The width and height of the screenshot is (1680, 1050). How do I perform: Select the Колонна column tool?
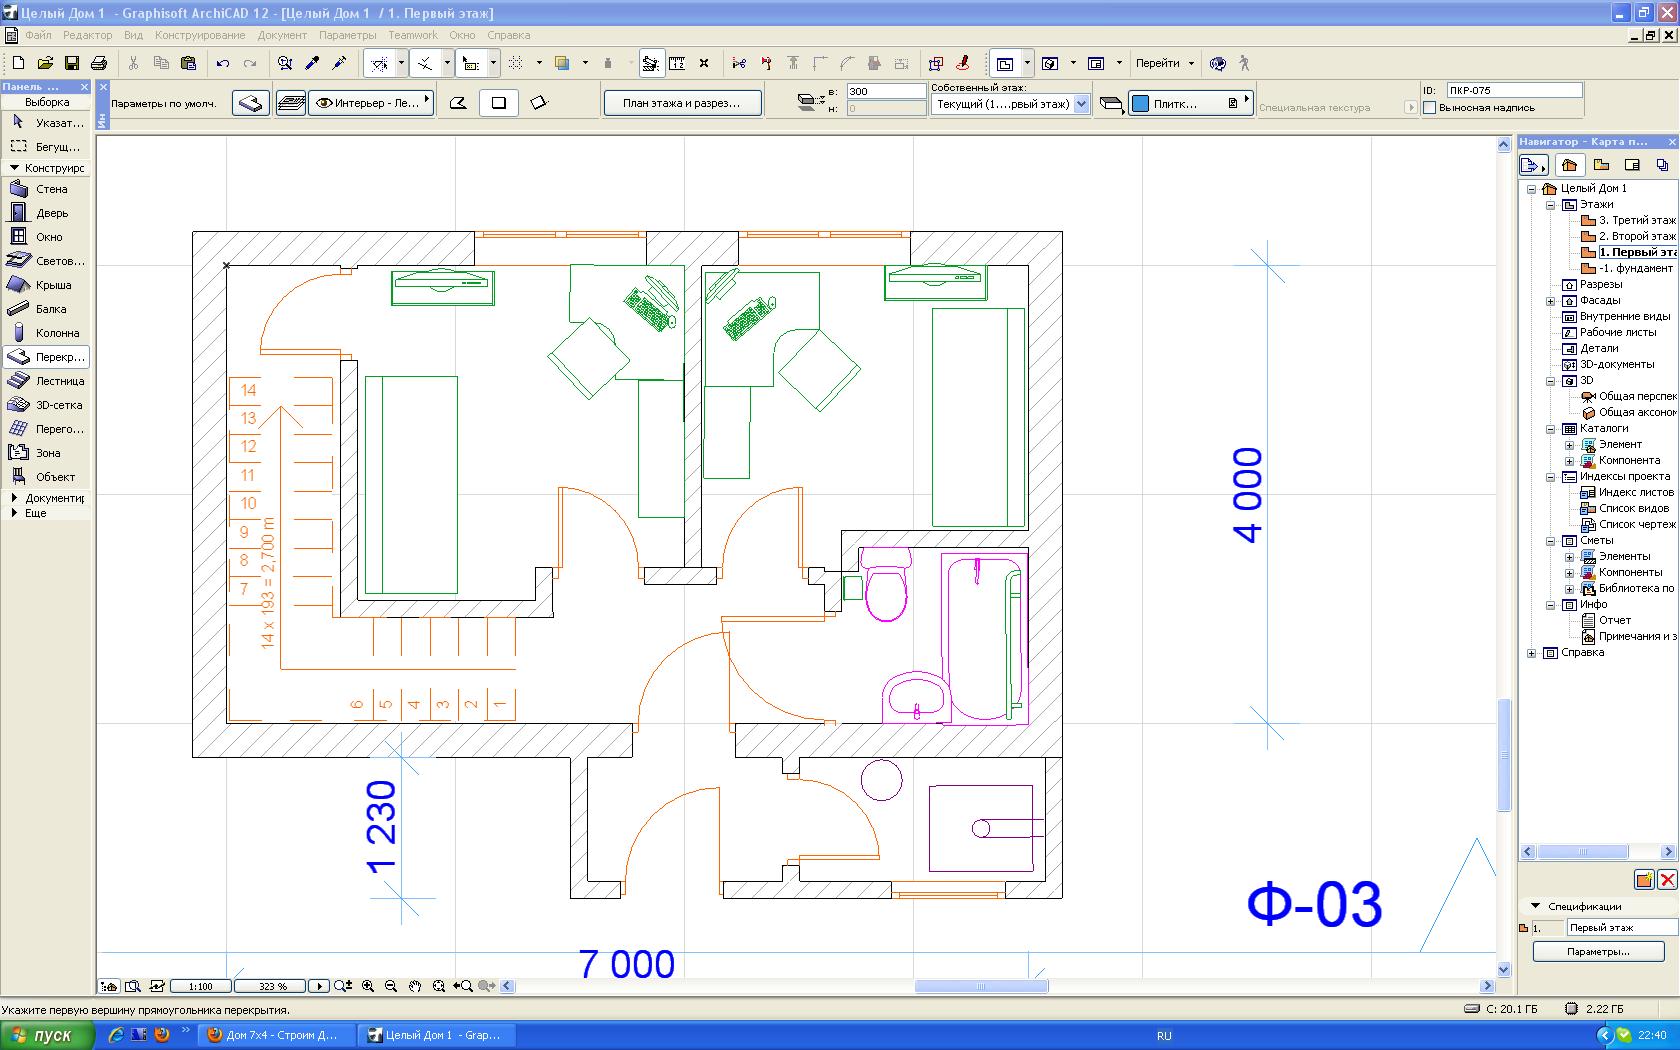click(x=46, y=333)
